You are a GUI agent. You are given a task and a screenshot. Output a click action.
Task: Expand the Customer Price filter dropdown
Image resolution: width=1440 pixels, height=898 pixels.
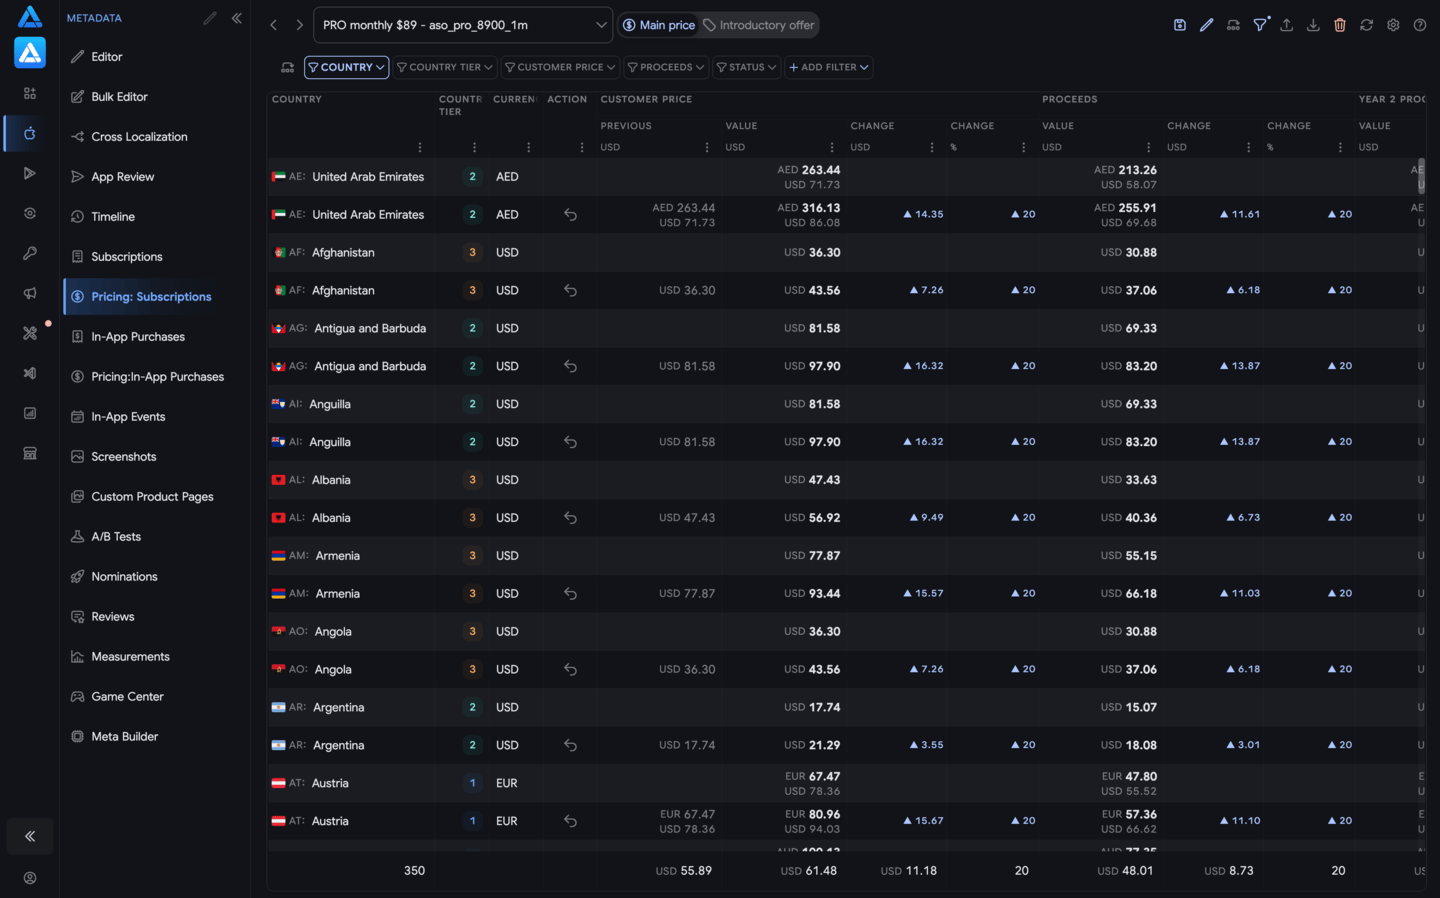pyautogui.click(x=560, y=67)
